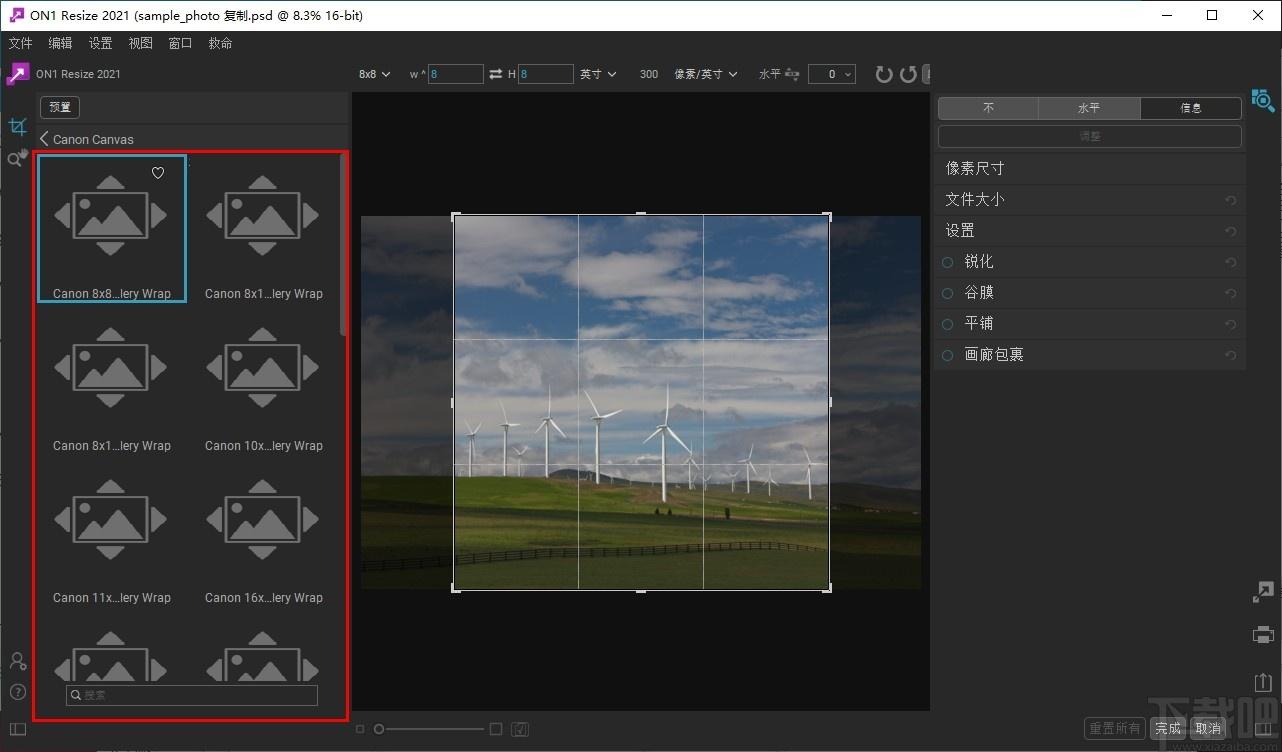
Task: Open the help question mark icon
Action: [17, 691]
